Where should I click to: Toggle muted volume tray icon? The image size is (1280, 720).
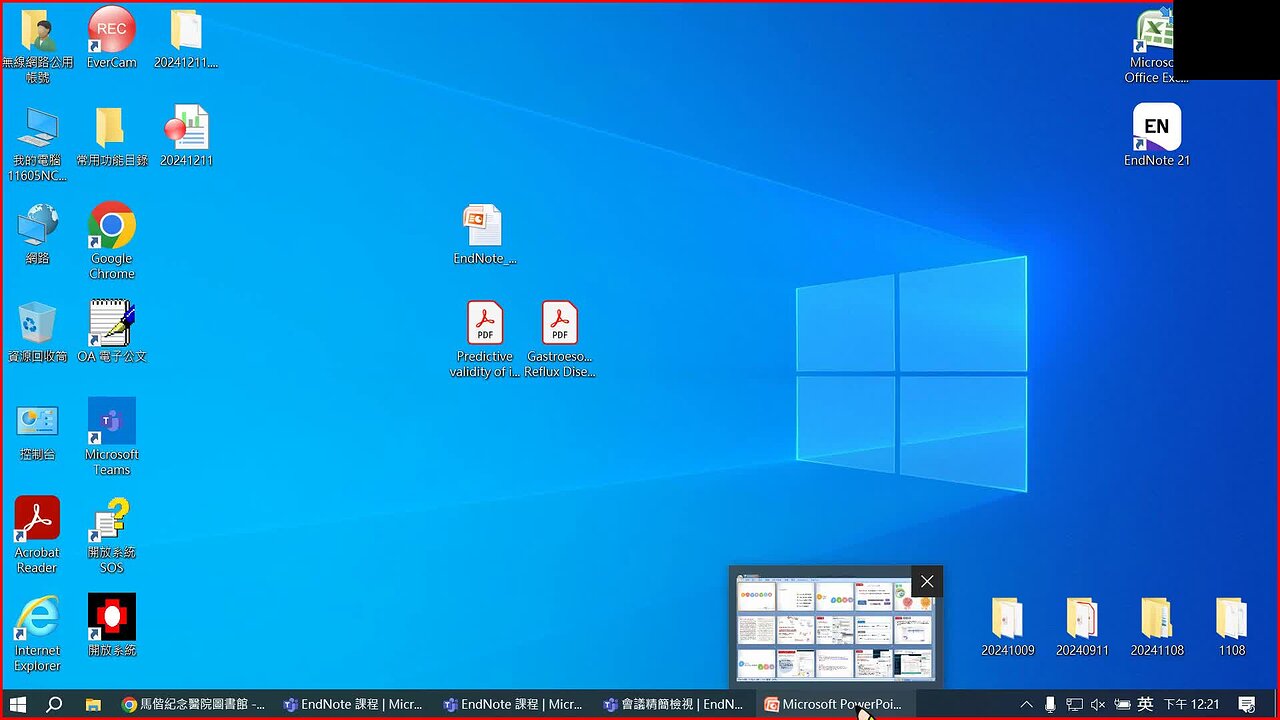(1098, 704)
